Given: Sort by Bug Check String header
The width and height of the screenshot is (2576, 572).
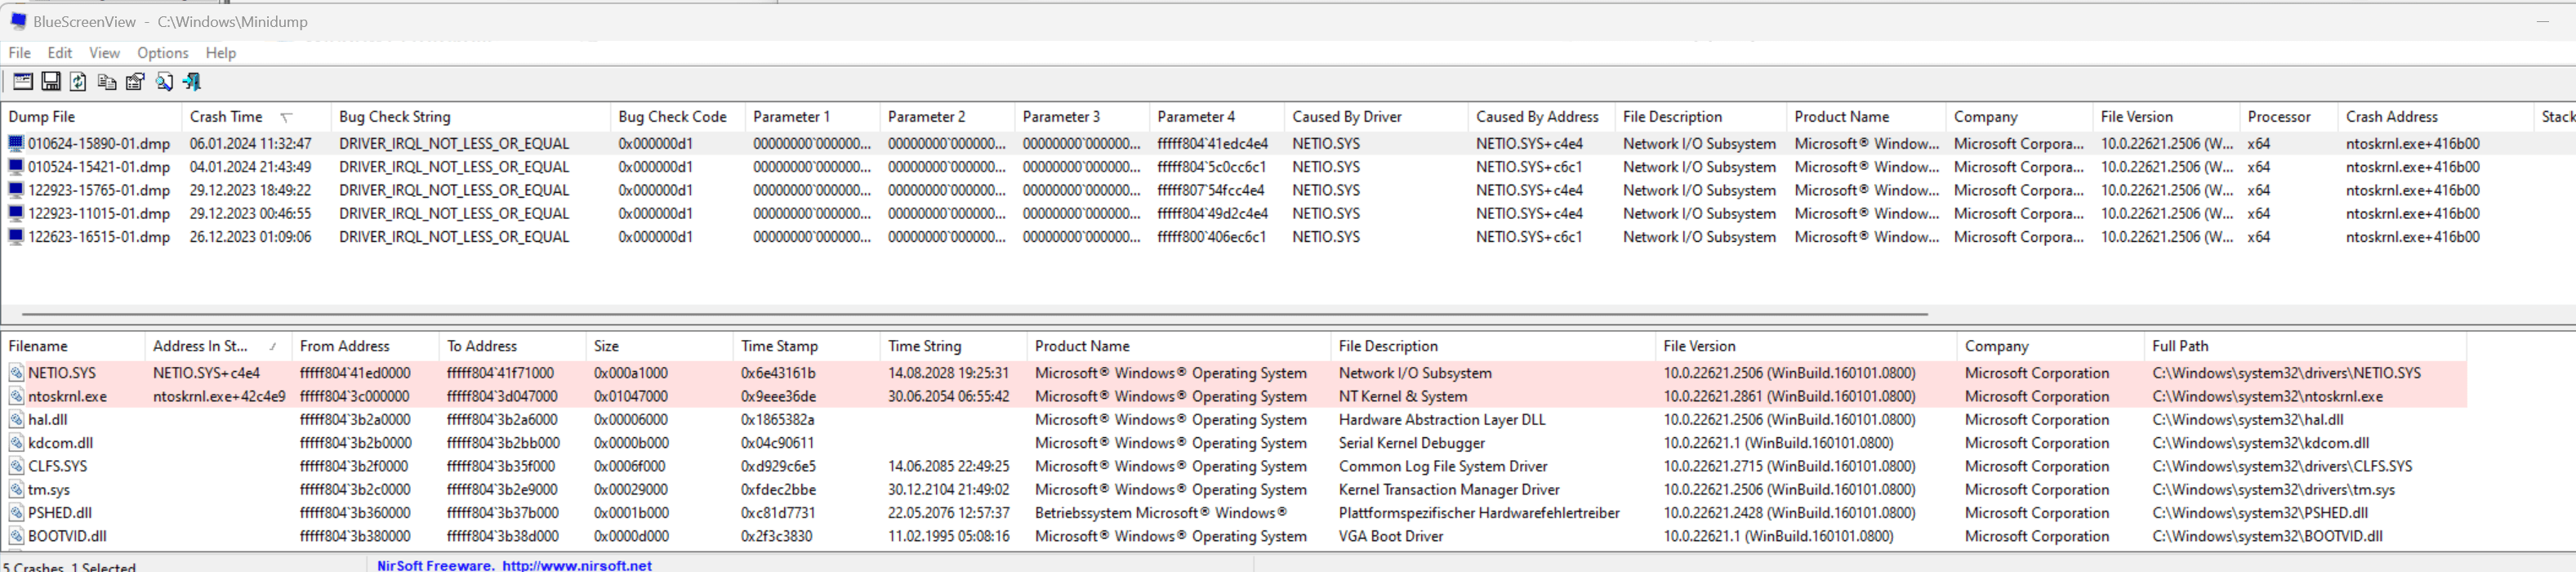Looking at the screenshot, I should (470, 117).
